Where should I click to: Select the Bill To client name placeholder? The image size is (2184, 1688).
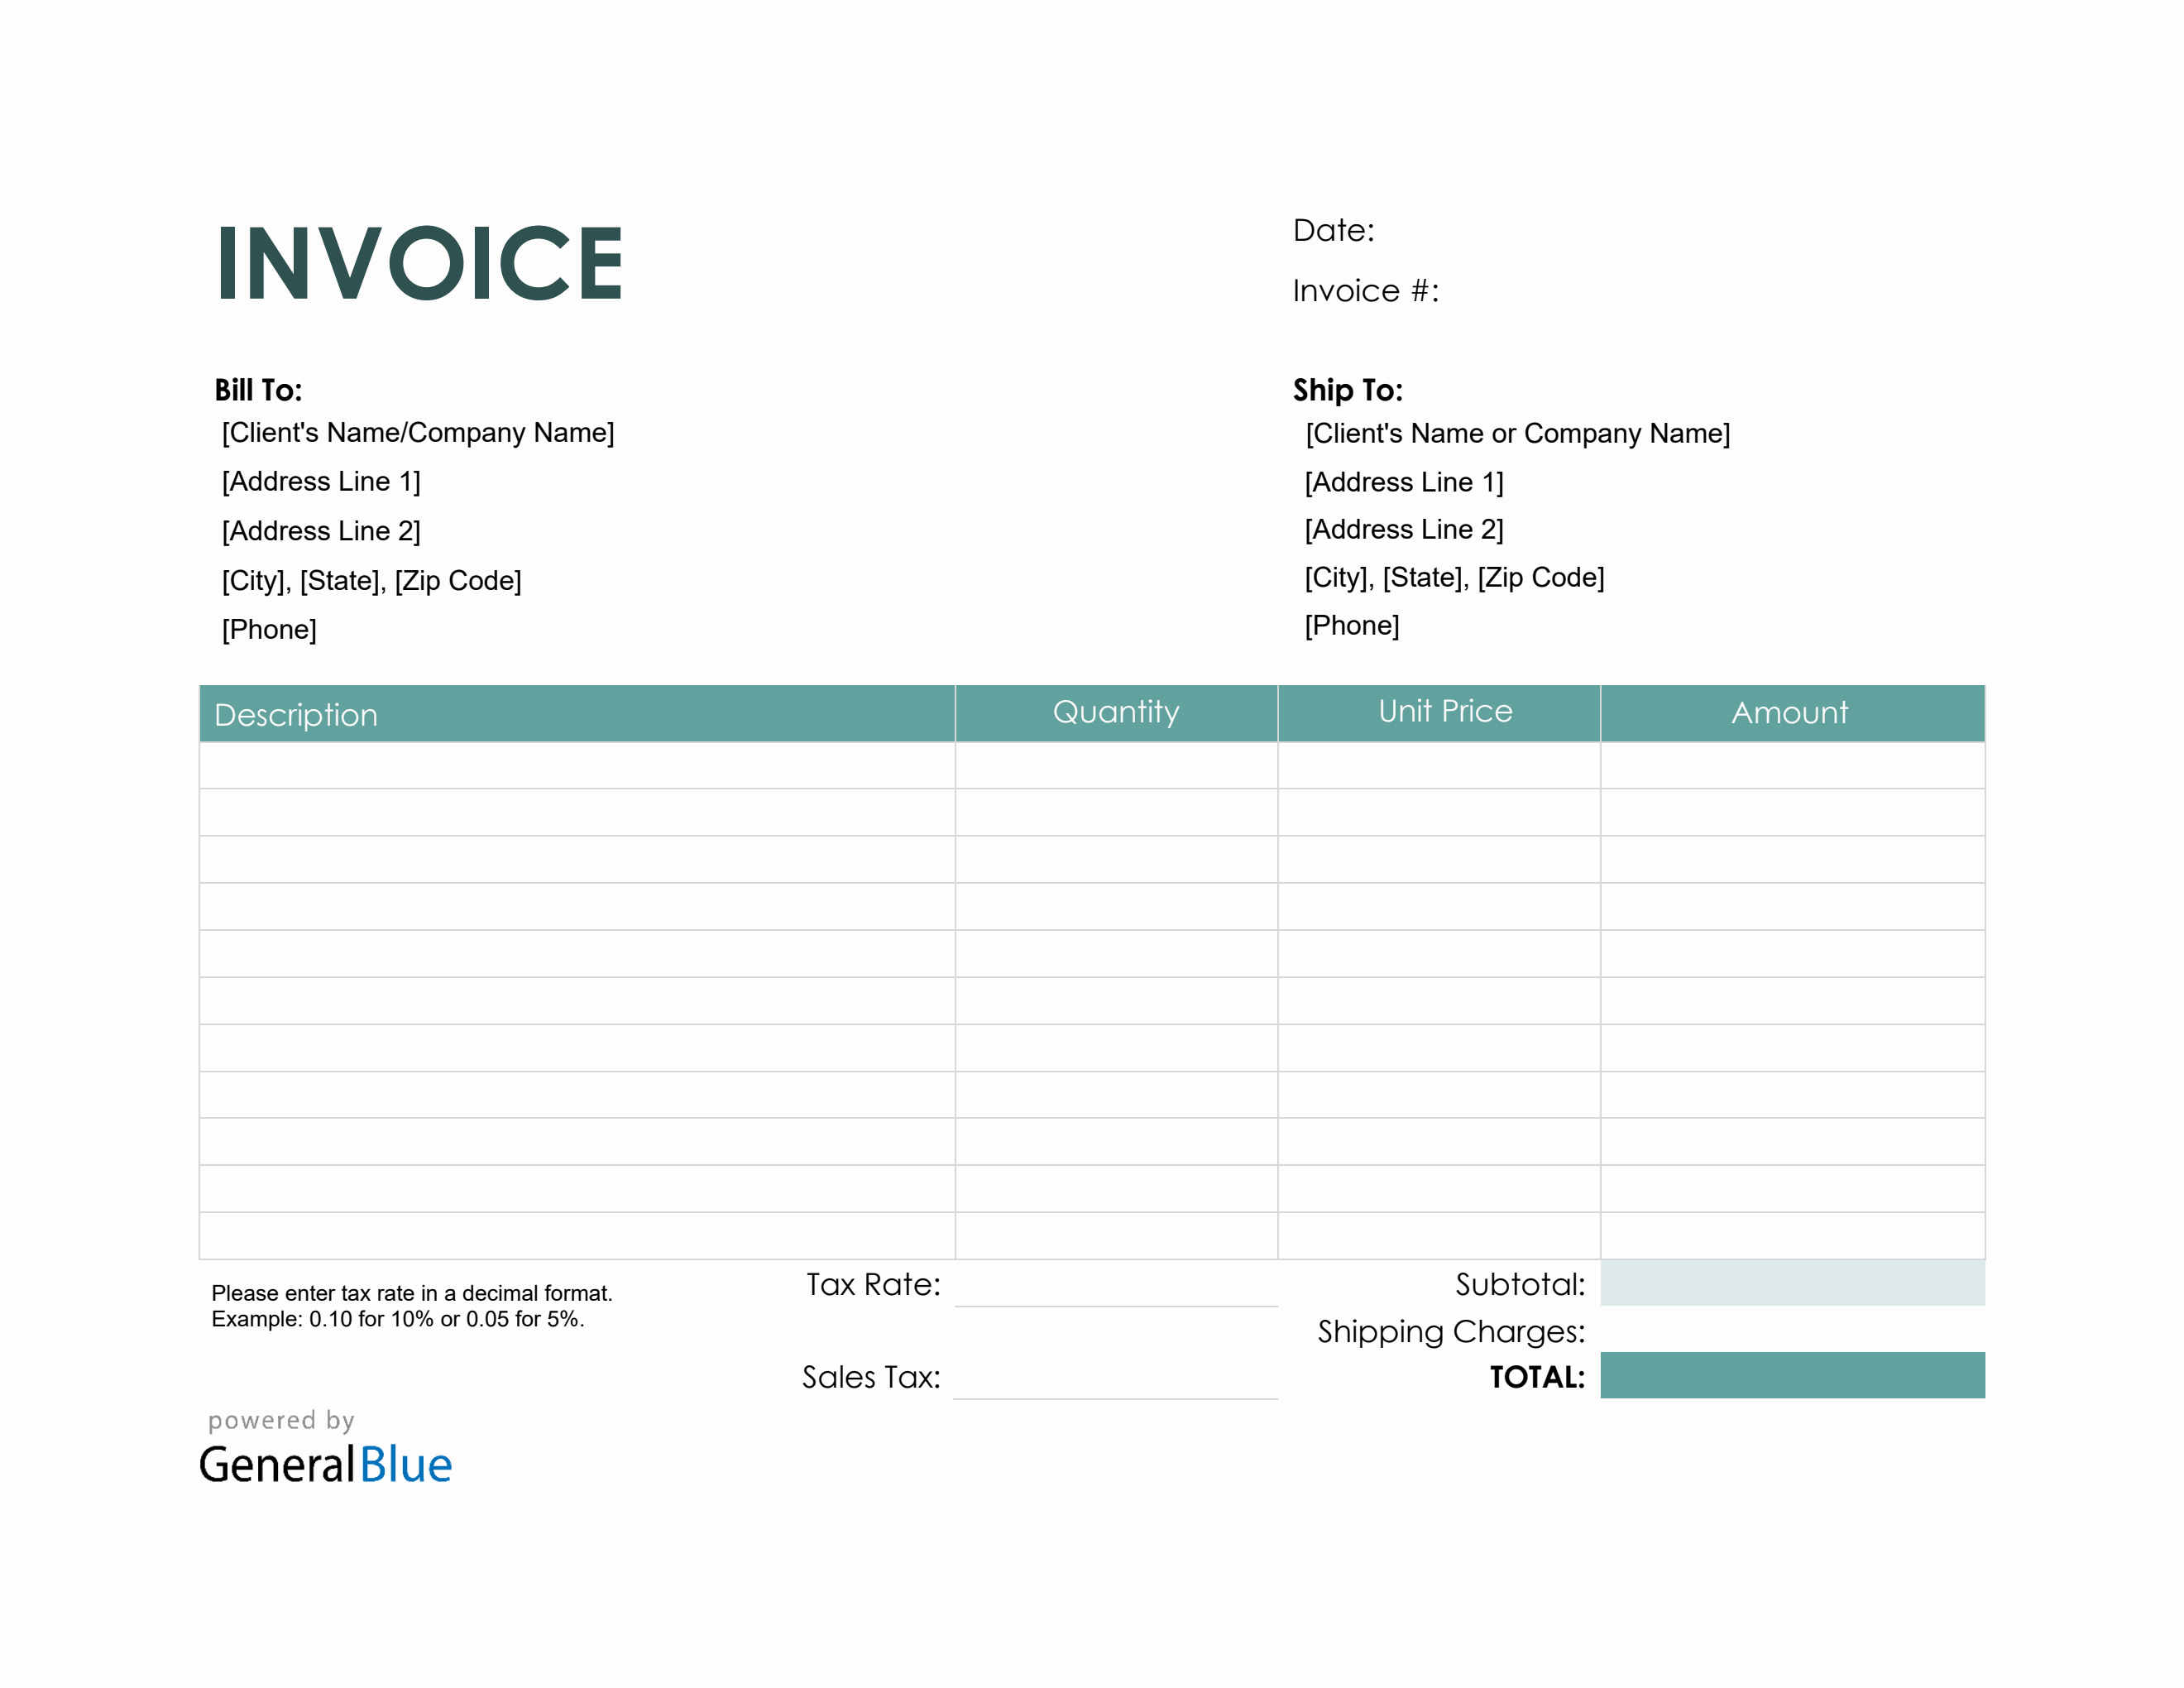(x=418, y=432)
